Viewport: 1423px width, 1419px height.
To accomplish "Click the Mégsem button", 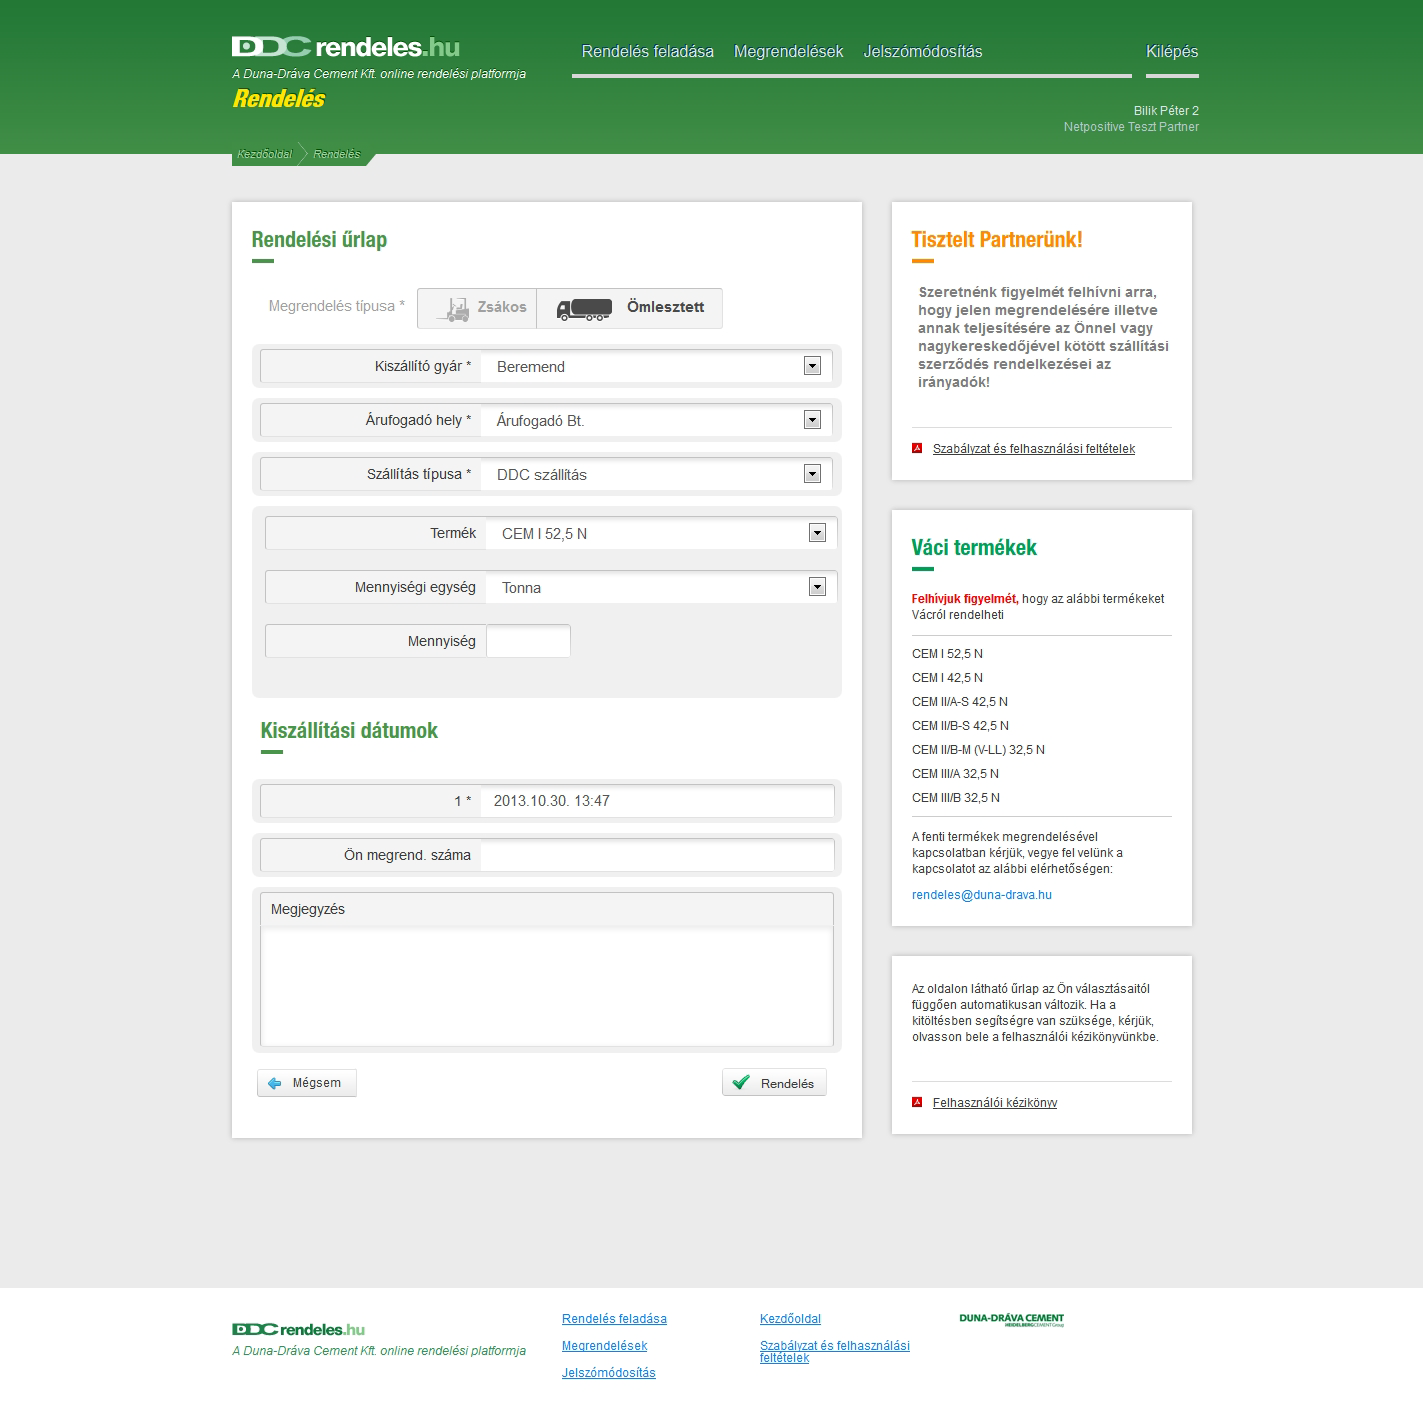I will coord(307,1083).
